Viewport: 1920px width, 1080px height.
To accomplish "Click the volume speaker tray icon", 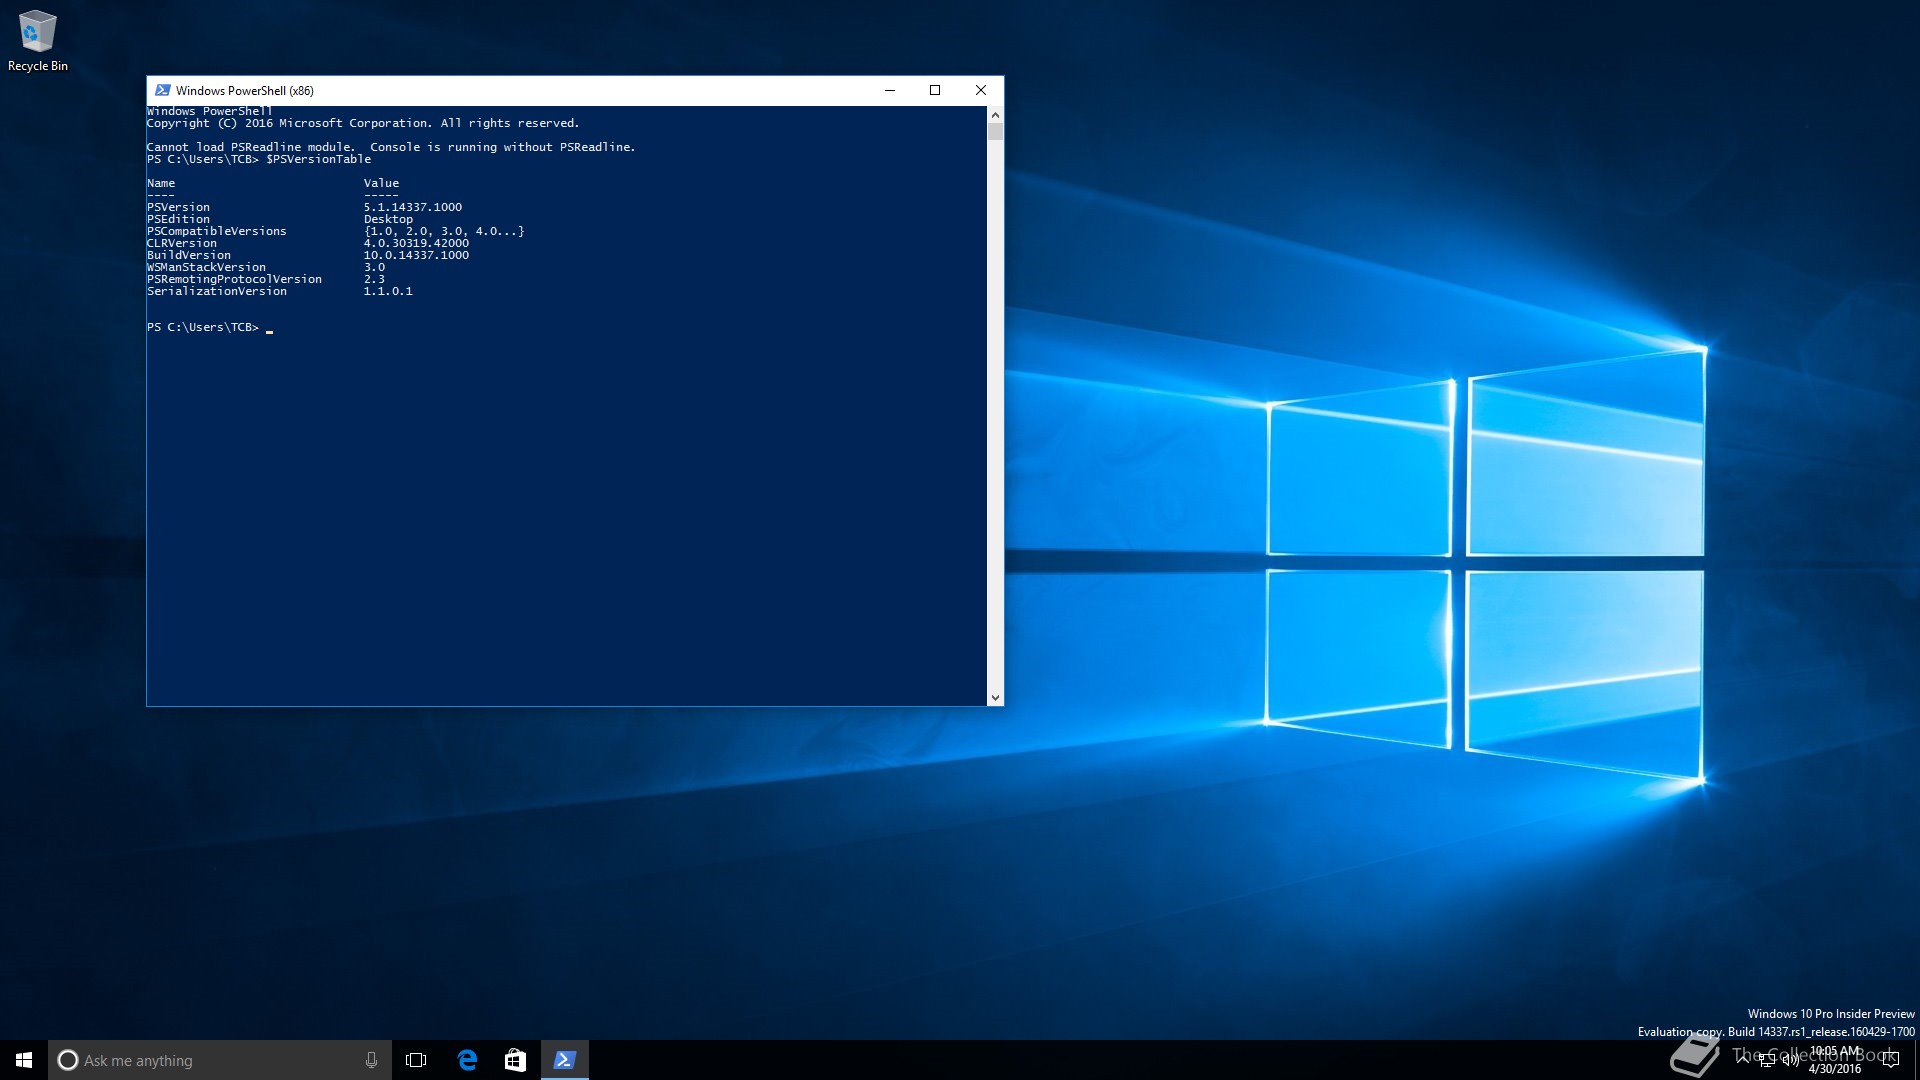I will [x=1790, y=1060].
